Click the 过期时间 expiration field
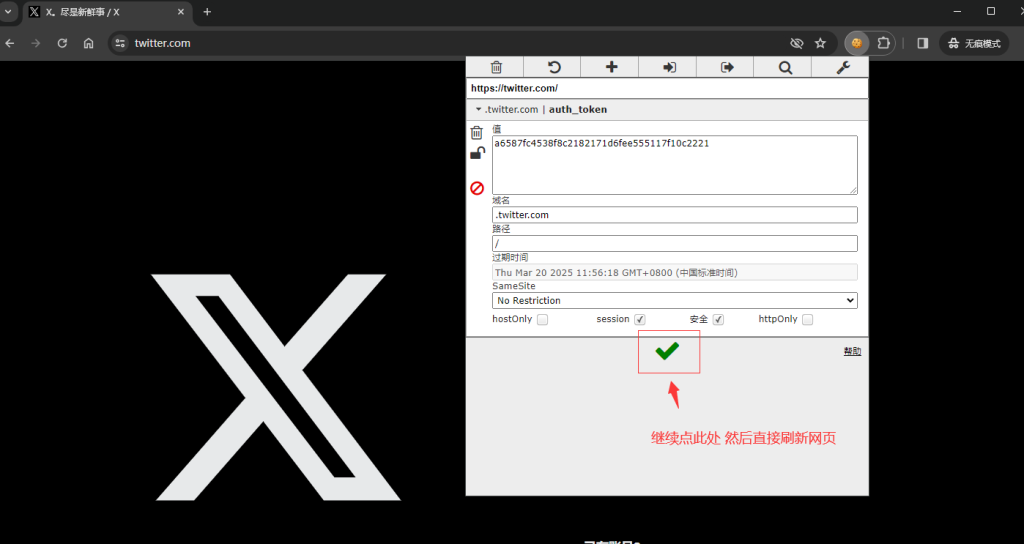This screenshot has width=1024, height=544. [x=675, y=272]
